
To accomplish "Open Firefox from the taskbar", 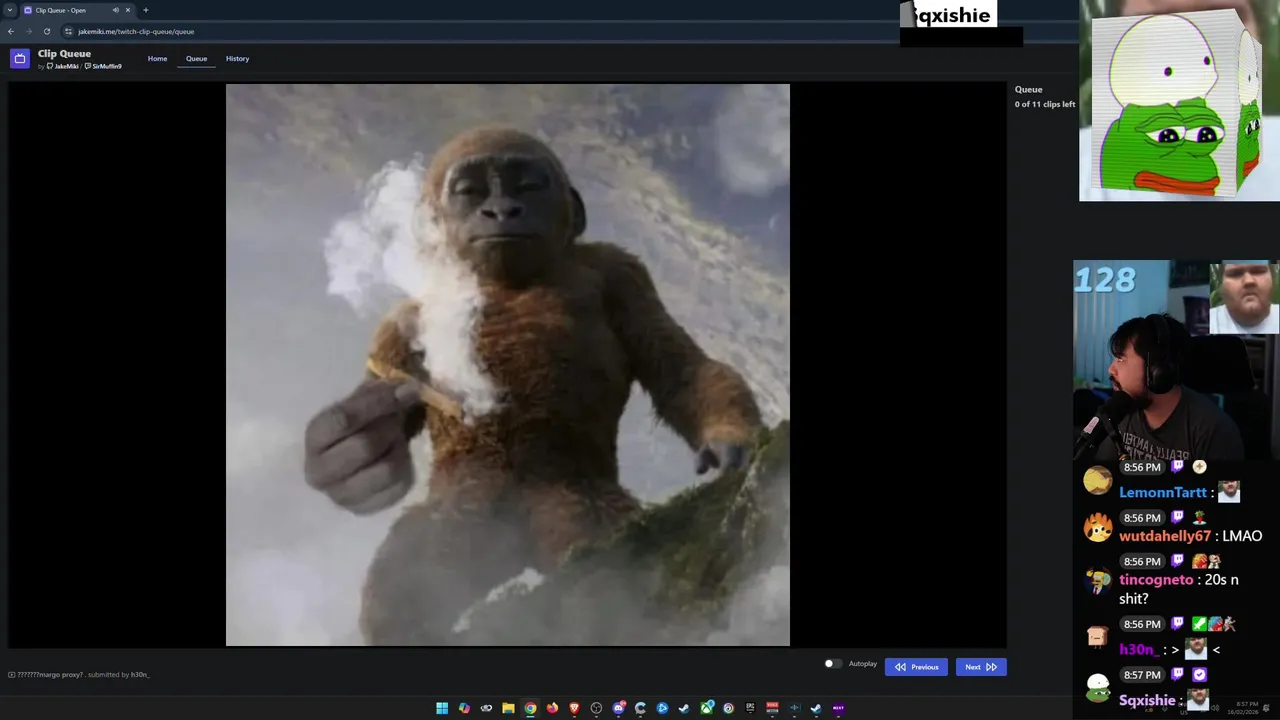I will [x=552, y=708].
